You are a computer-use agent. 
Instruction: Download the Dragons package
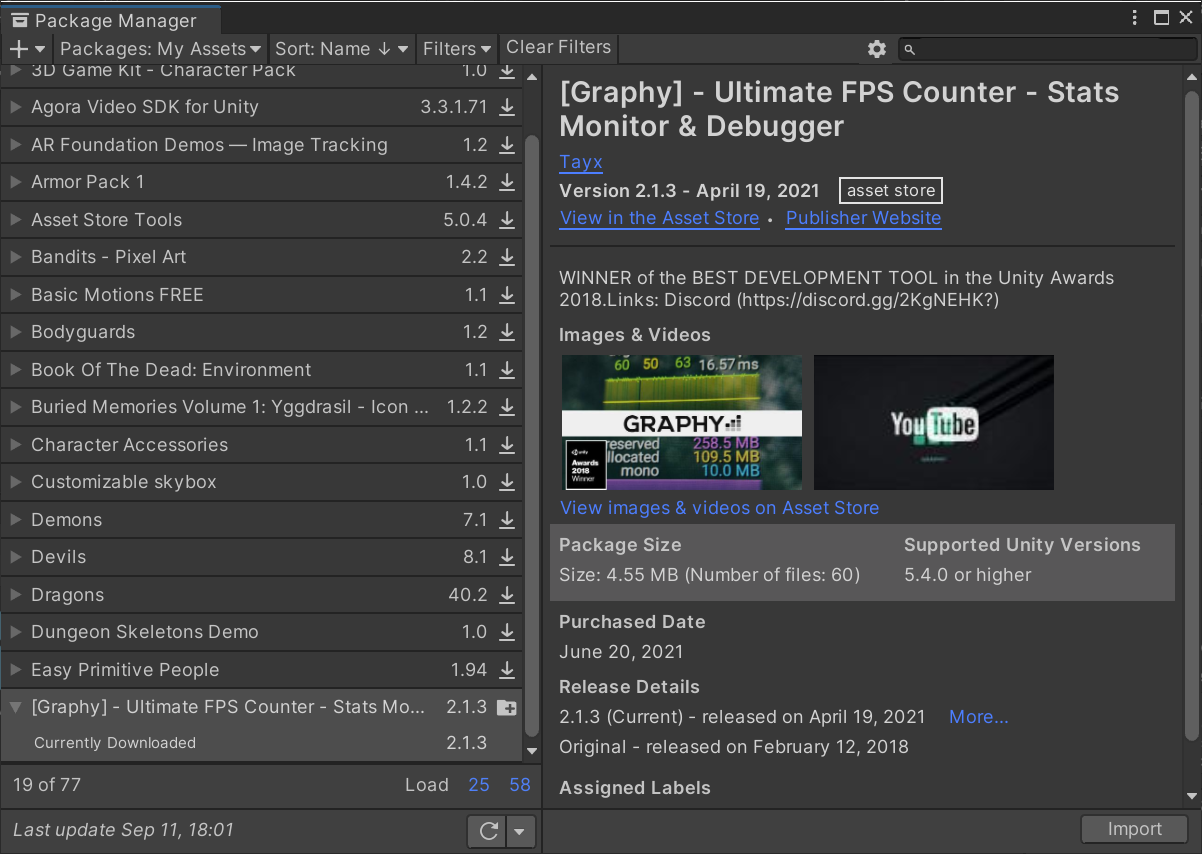[x=507, y=595]
